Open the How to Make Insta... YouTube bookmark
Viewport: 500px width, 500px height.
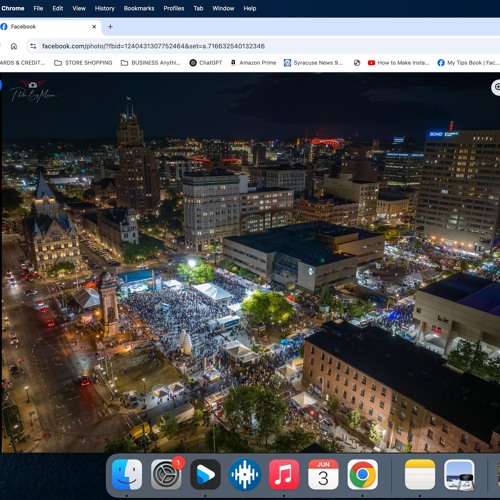click(x=398, y=63)
